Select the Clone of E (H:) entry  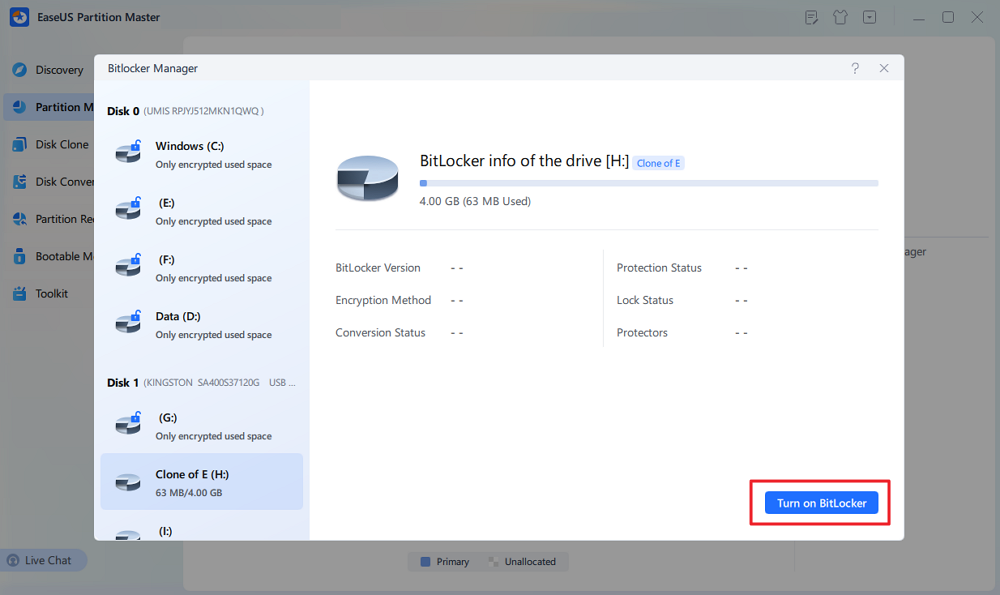202,481
